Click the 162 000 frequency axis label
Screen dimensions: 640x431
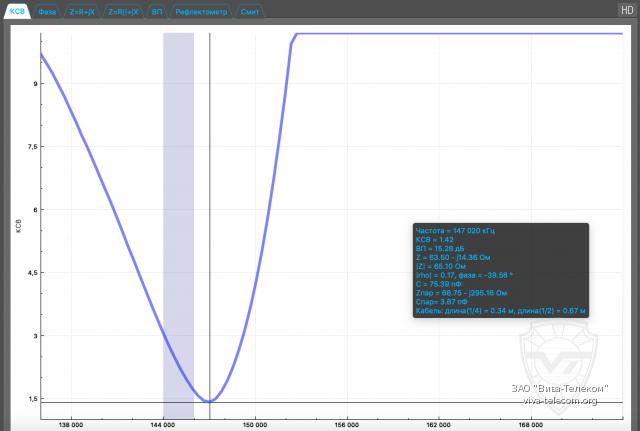(x=439, y=425)
